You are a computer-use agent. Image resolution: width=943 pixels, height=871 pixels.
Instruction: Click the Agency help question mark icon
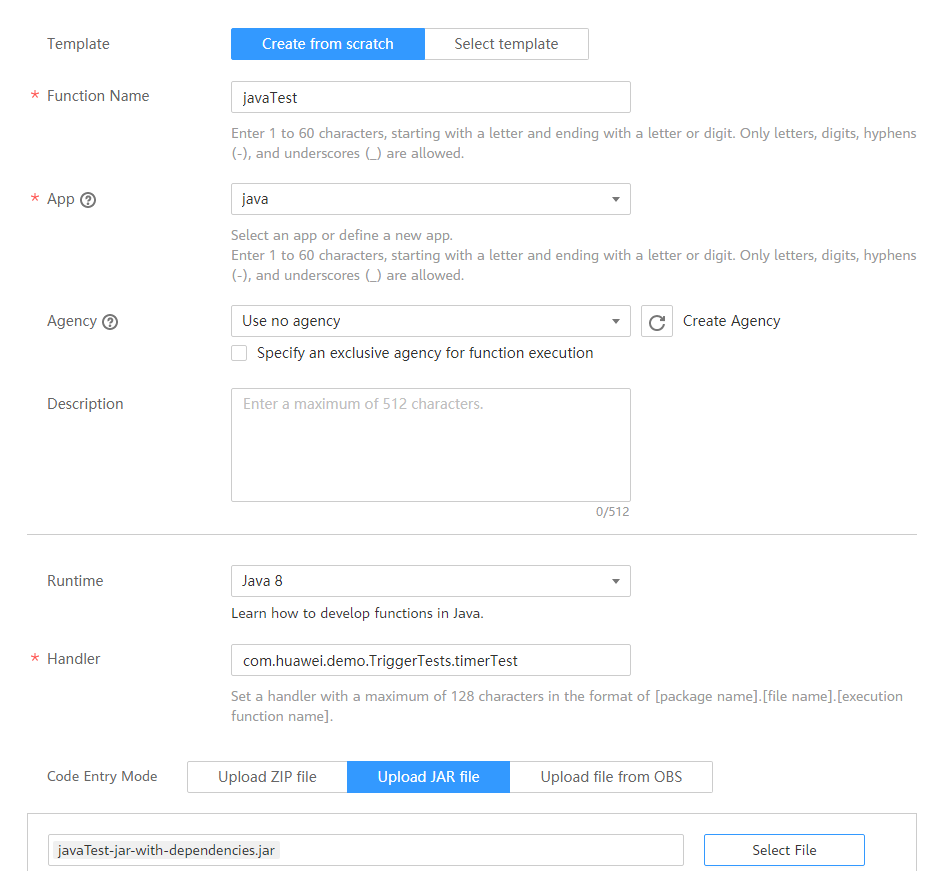(x=110, y=322)
